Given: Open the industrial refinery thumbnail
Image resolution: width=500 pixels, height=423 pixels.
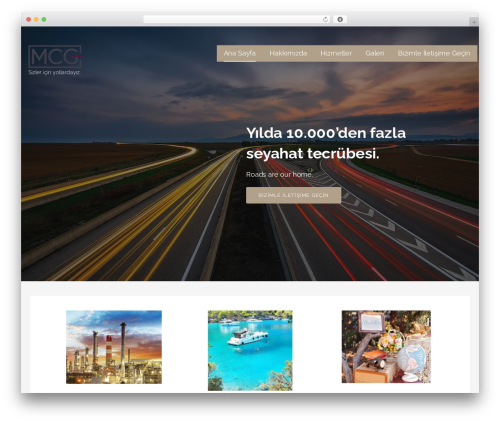Looking at the screenshot, I should (114, 347).
